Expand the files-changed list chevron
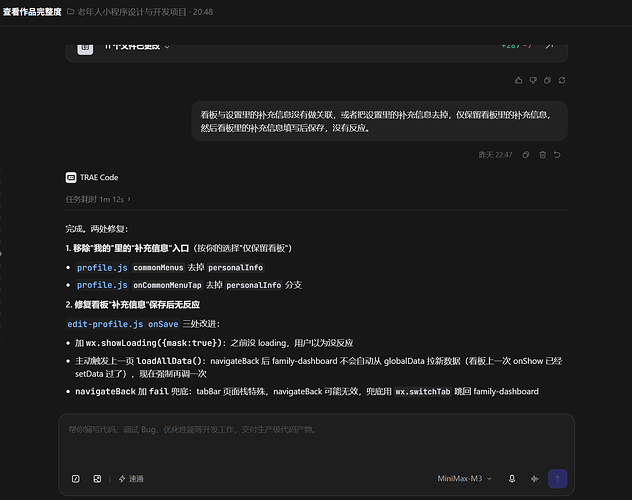 (167, 47)
